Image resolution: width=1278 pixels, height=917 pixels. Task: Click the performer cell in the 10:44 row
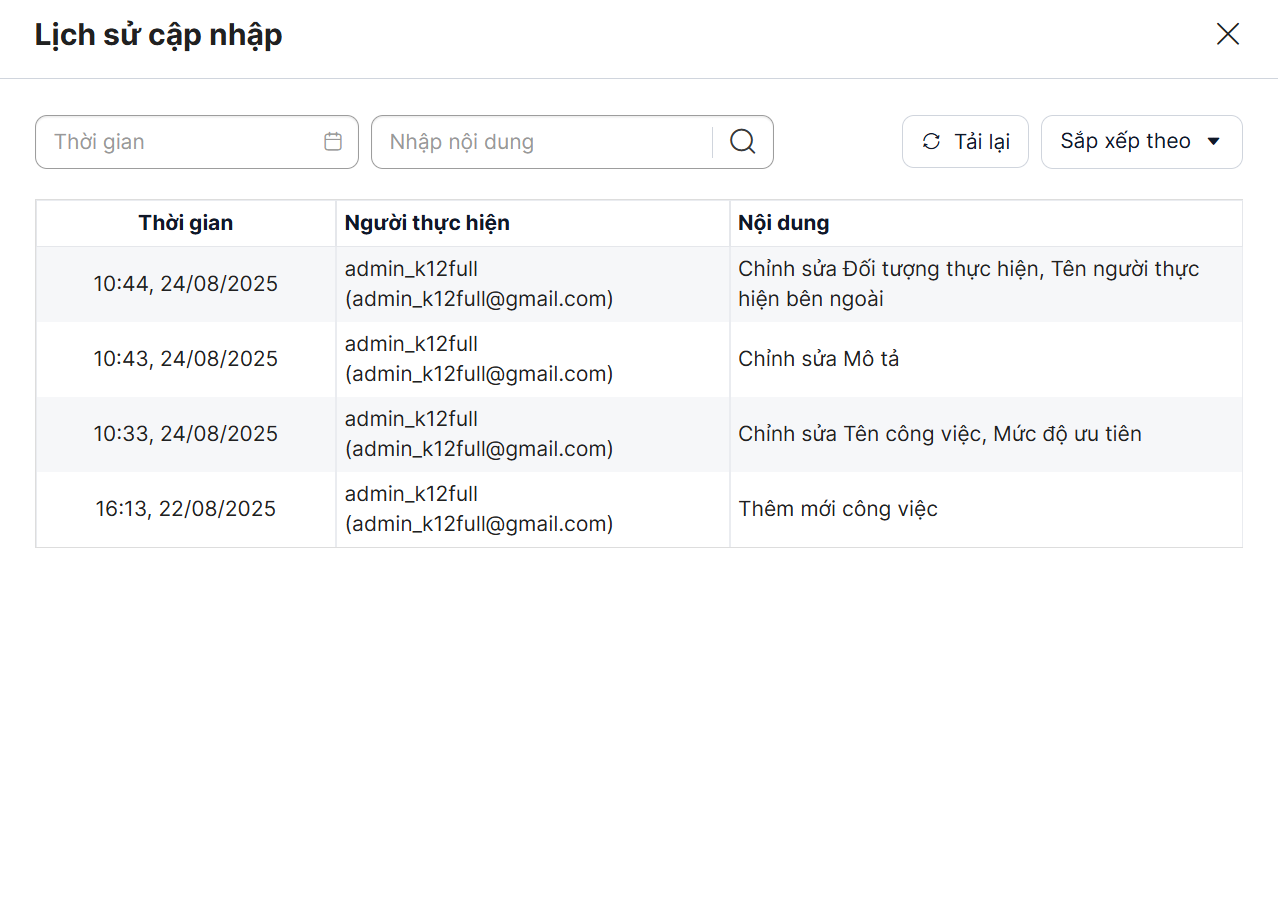pos(479,284)
